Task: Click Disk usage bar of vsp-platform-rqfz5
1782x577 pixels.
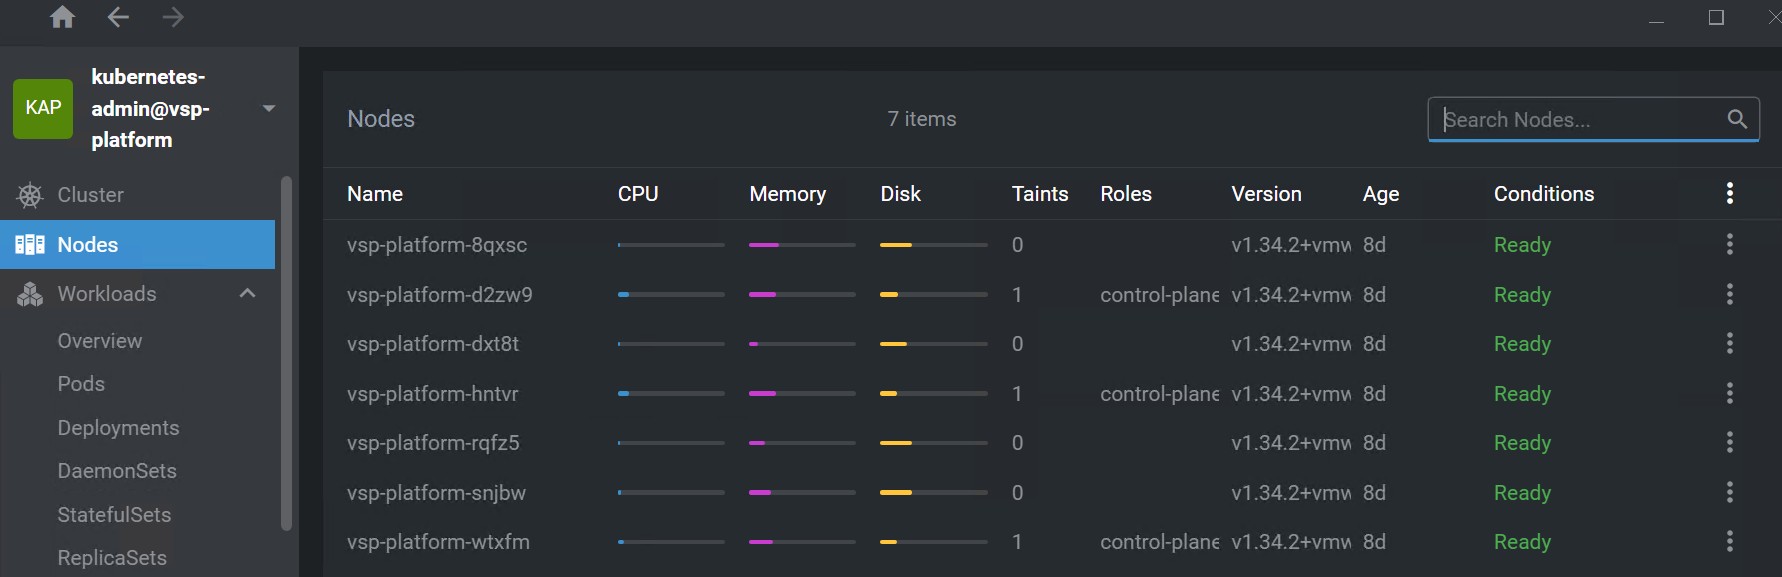Action: coord(933,442)
